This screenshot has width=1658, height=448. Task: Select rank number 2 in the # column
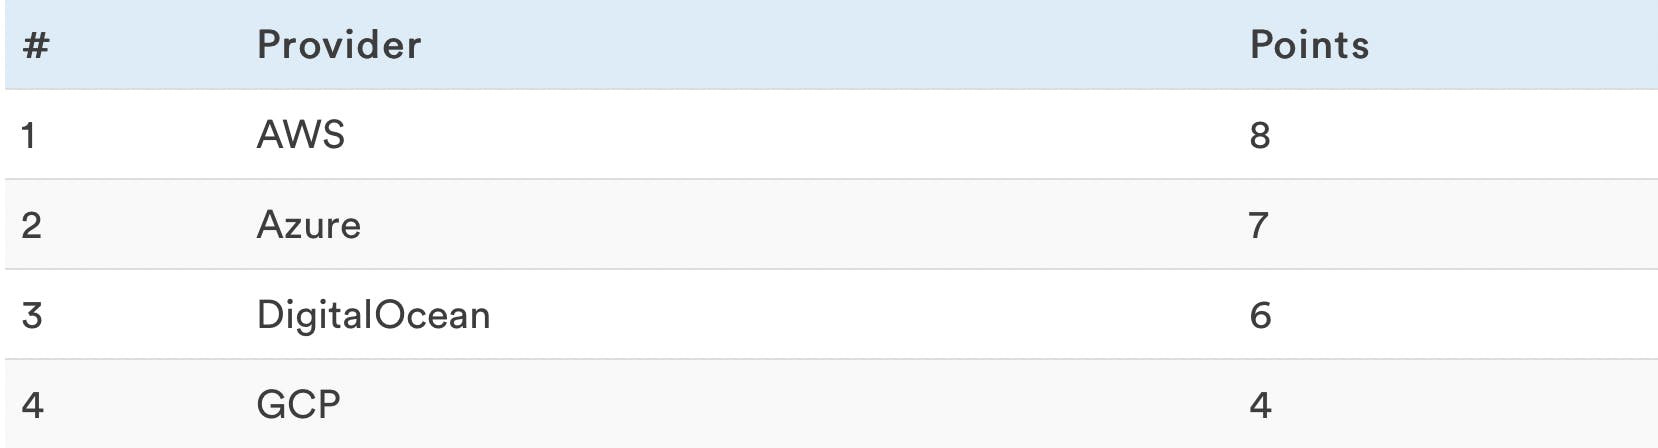32,225
